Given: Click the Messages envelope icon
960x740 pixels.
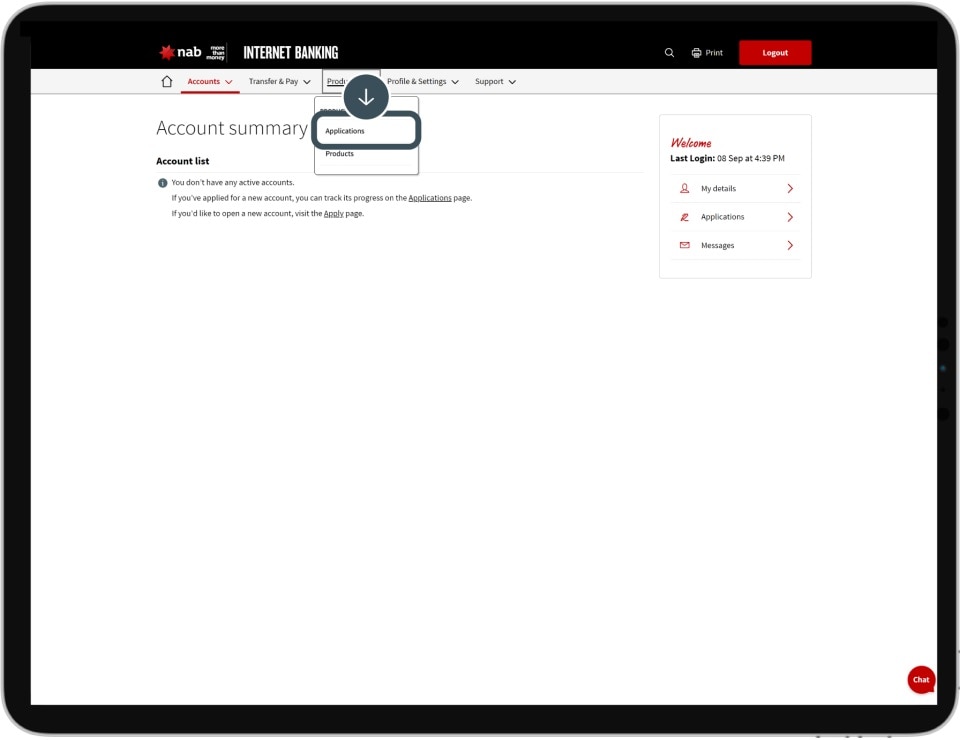Looking at the screenshot, I should [x=685, y=245].
